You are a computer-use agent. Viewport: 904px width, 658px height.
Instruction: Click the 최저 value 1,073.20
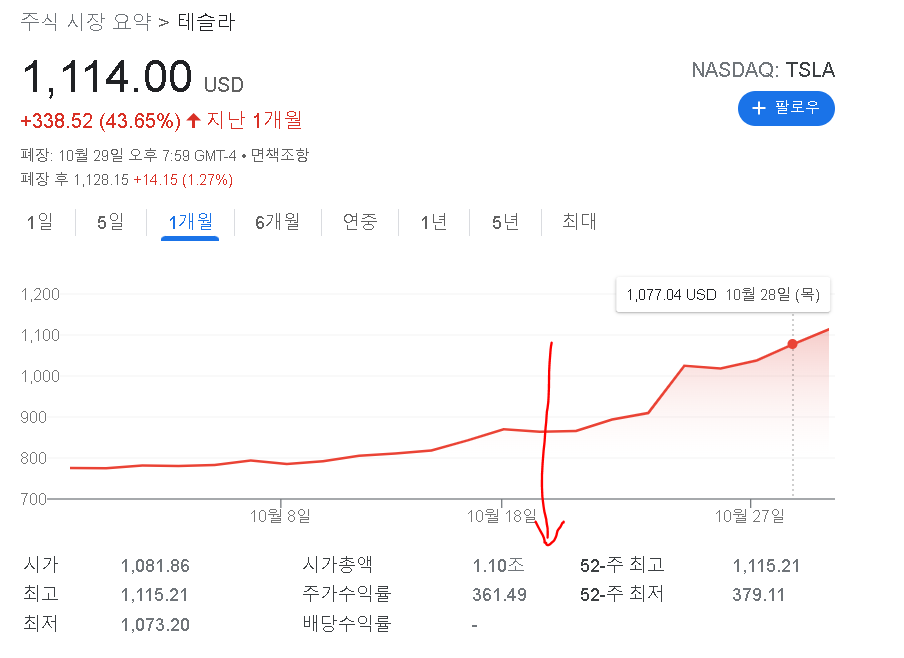coord(155,625)
